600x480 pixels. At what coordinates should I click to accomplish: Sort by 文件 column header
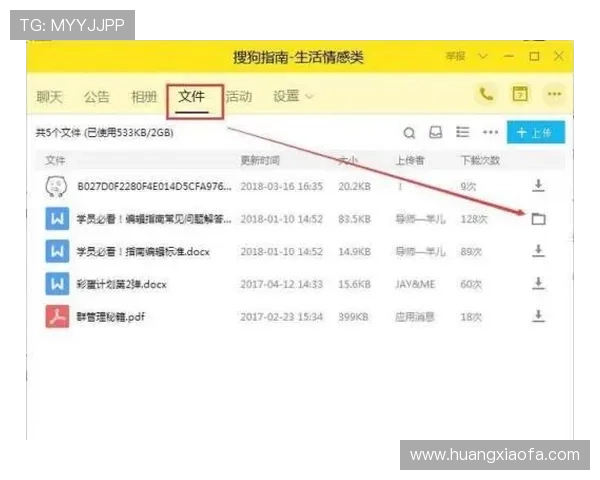pos(55,160)
